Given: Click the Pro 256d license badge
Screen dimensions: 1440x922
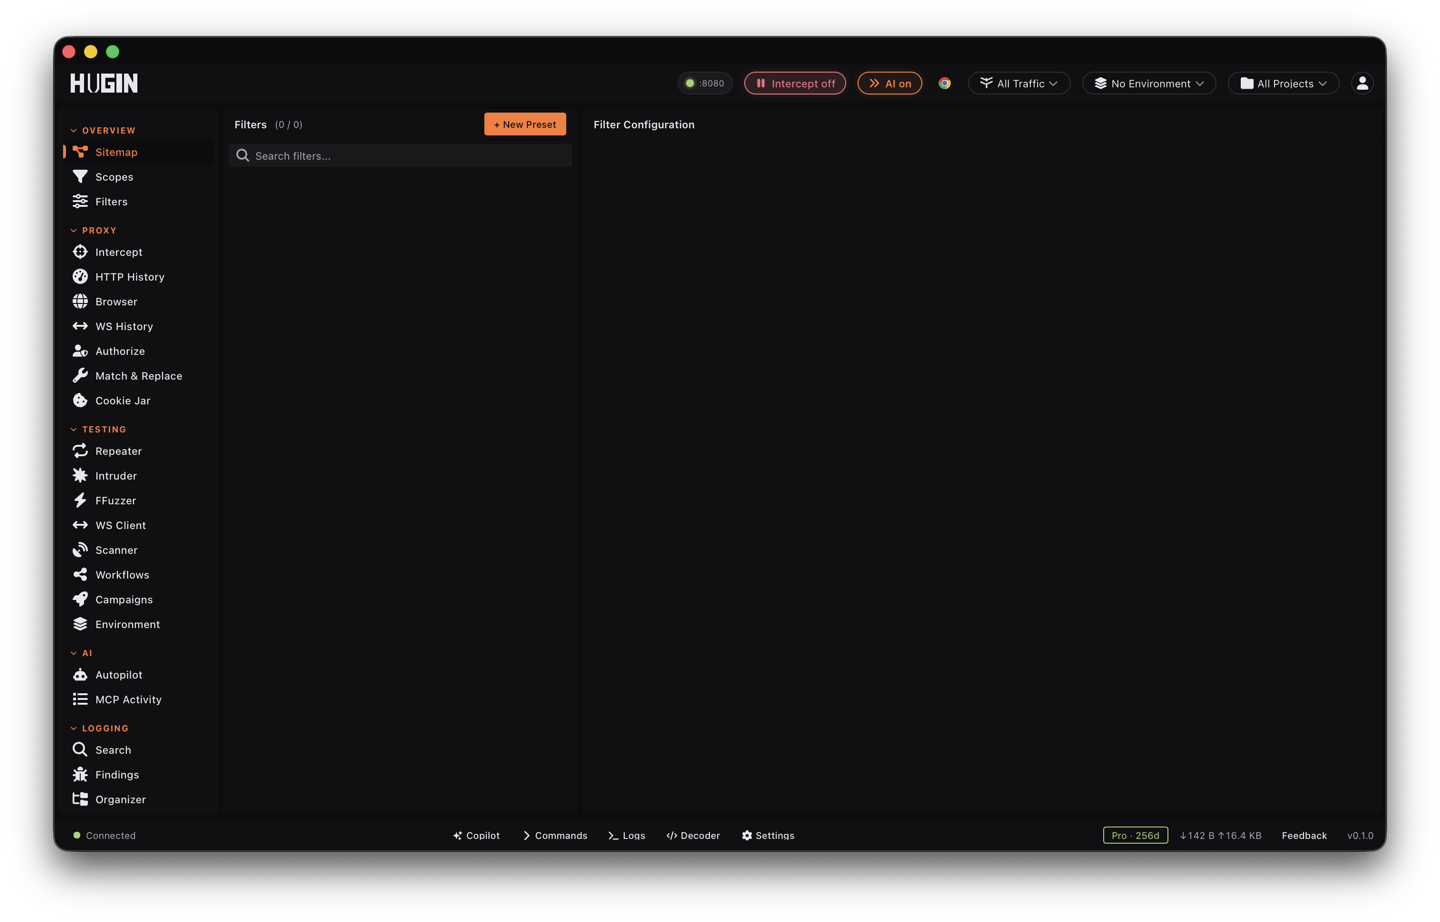Looking at the screenshot, I should [x=1135, y=836].
